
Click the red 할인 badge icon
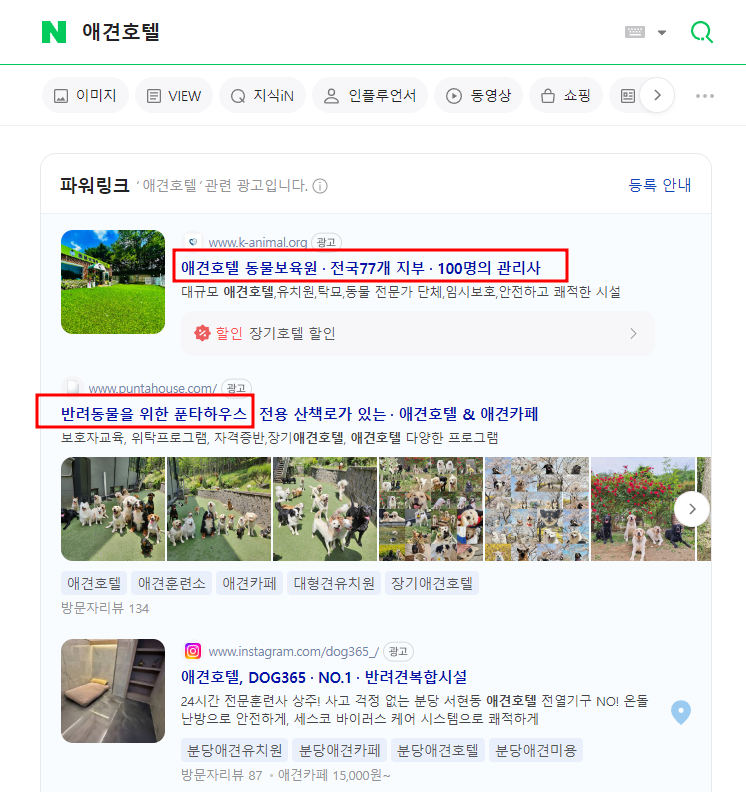pos(202,333)
